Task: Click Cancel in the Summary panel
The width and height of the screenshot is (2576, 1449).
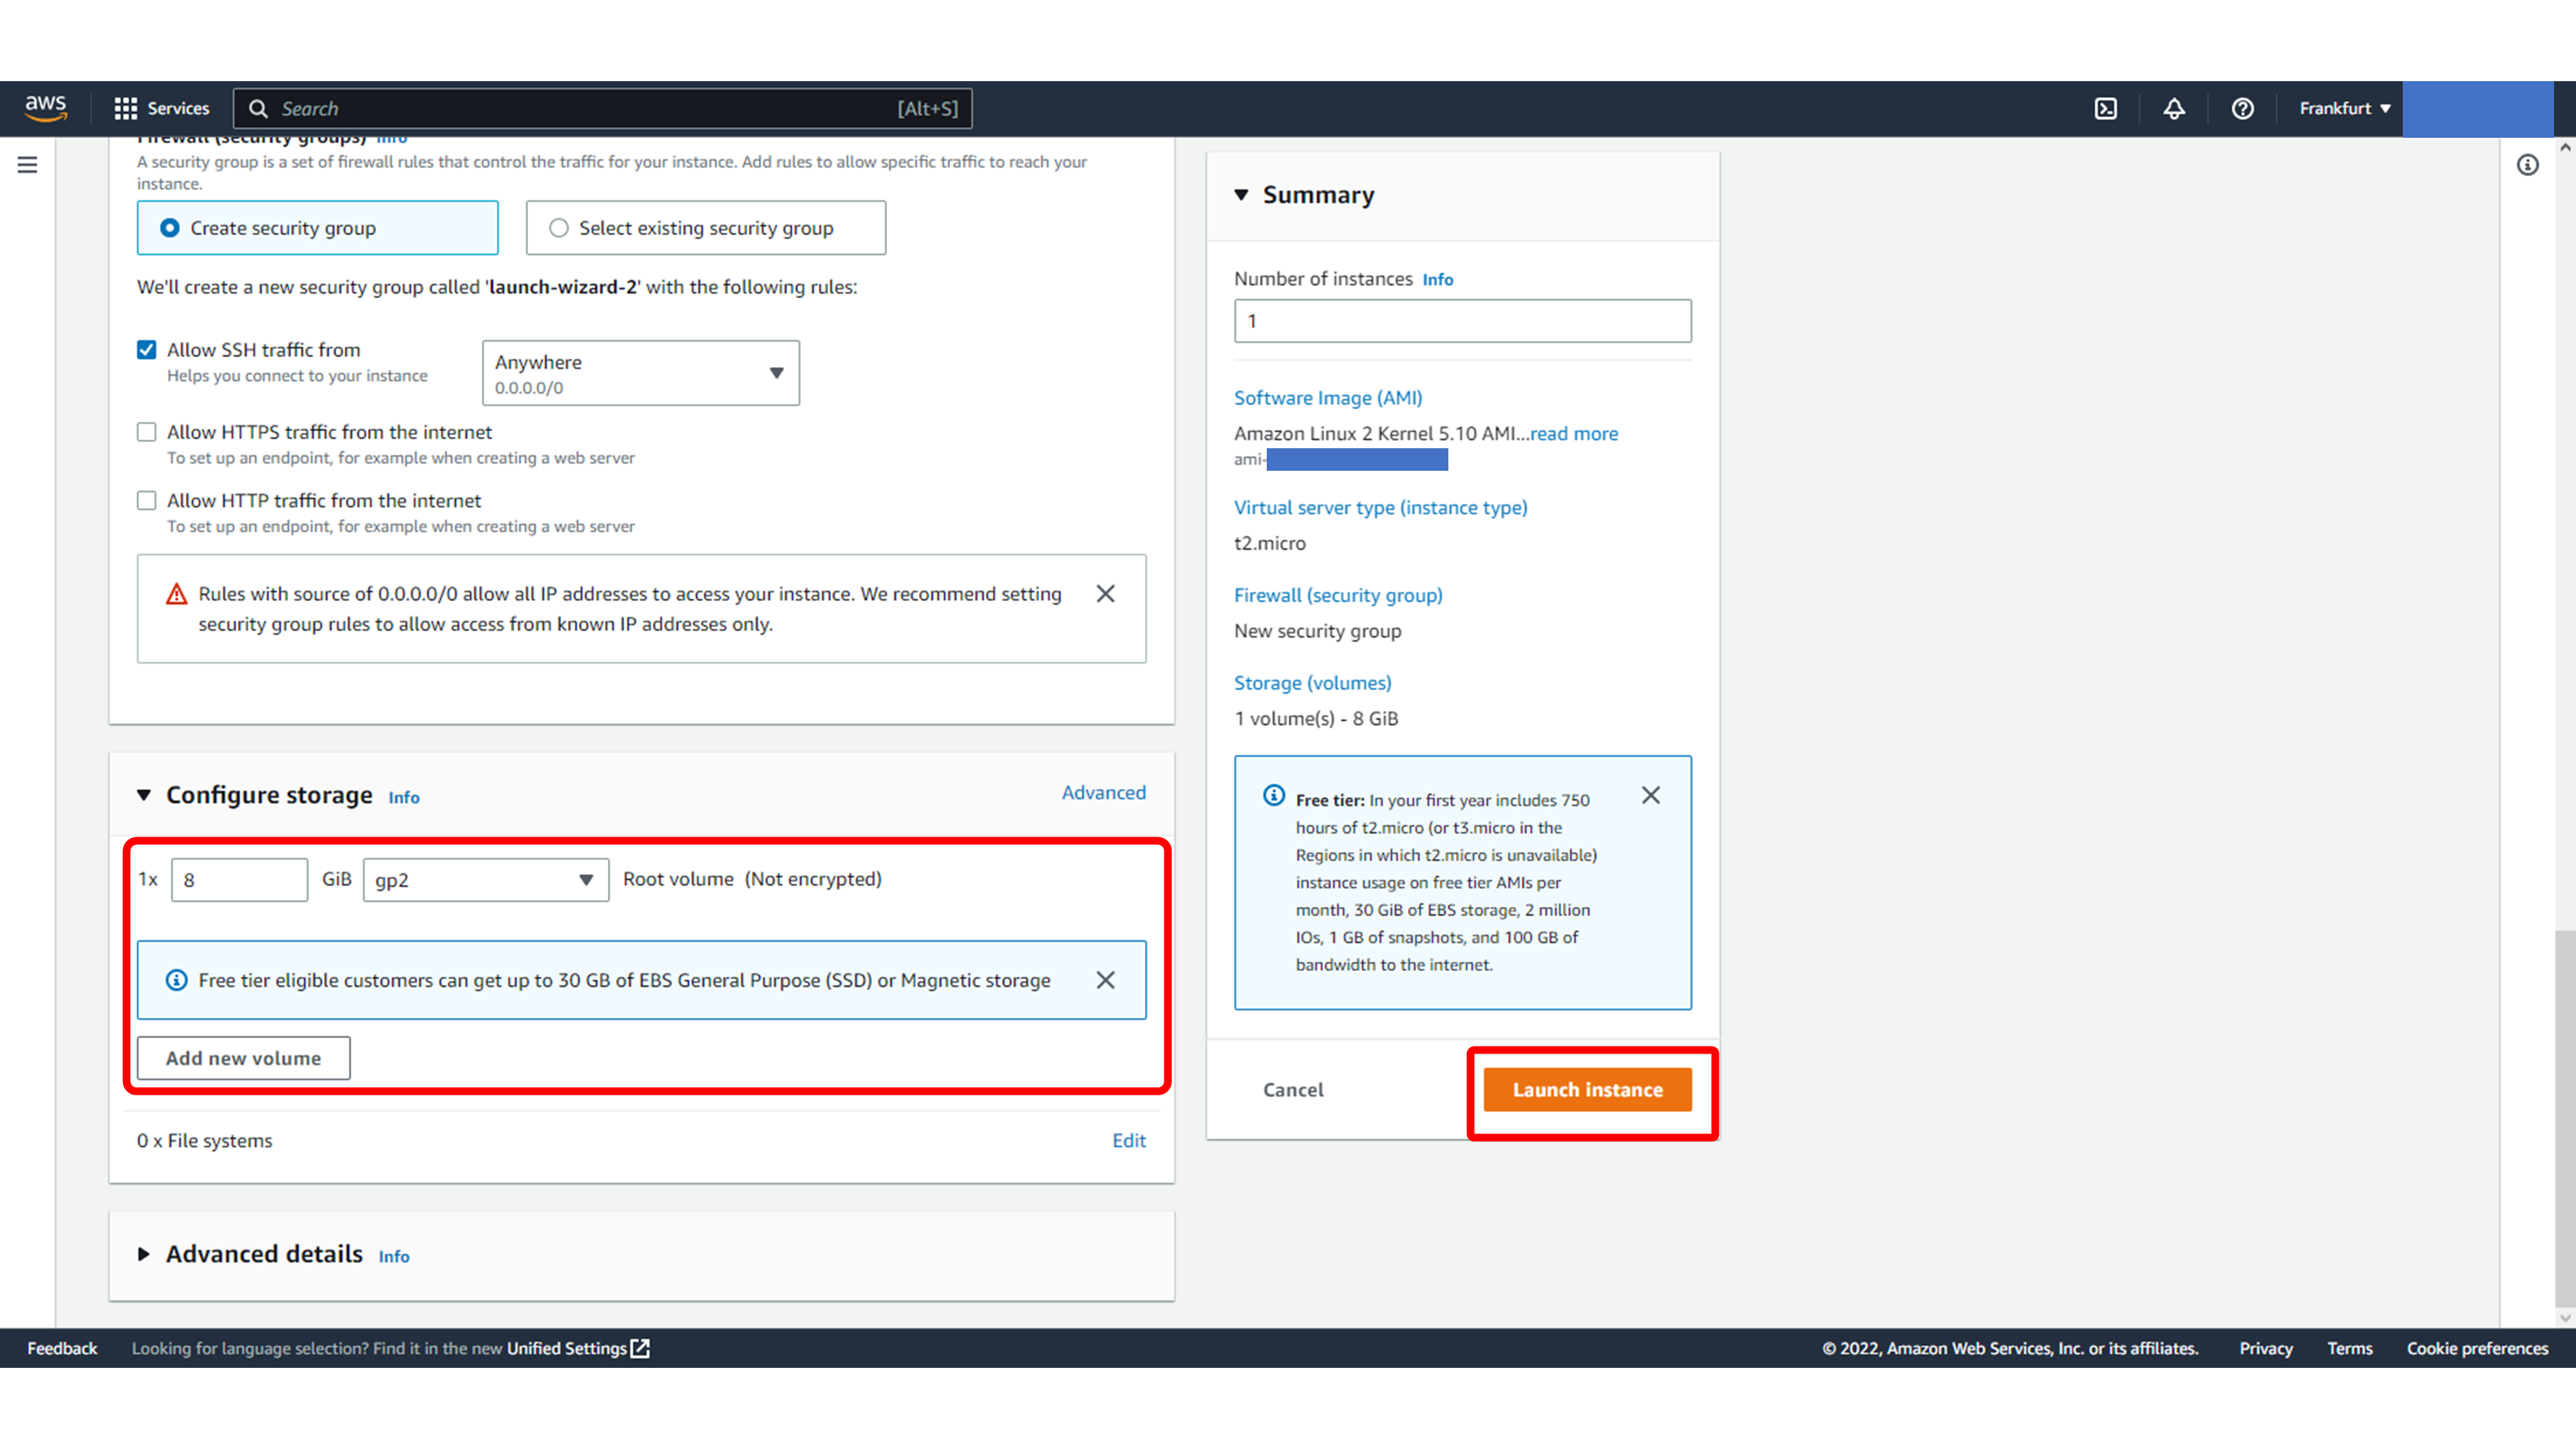Action: 1292,1090
